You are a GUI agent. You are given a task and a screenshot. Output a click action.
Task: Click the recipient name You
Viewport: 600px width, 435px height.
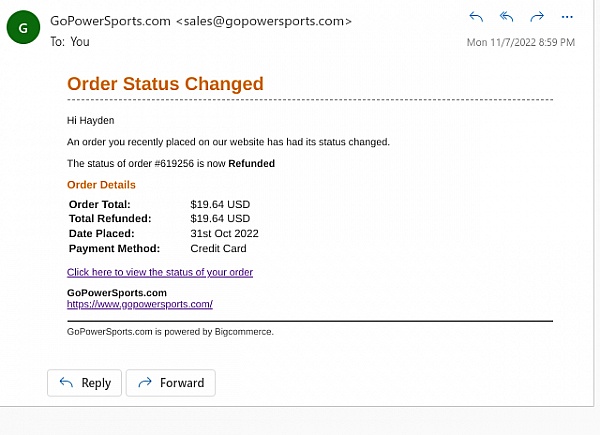pos(80,41)
